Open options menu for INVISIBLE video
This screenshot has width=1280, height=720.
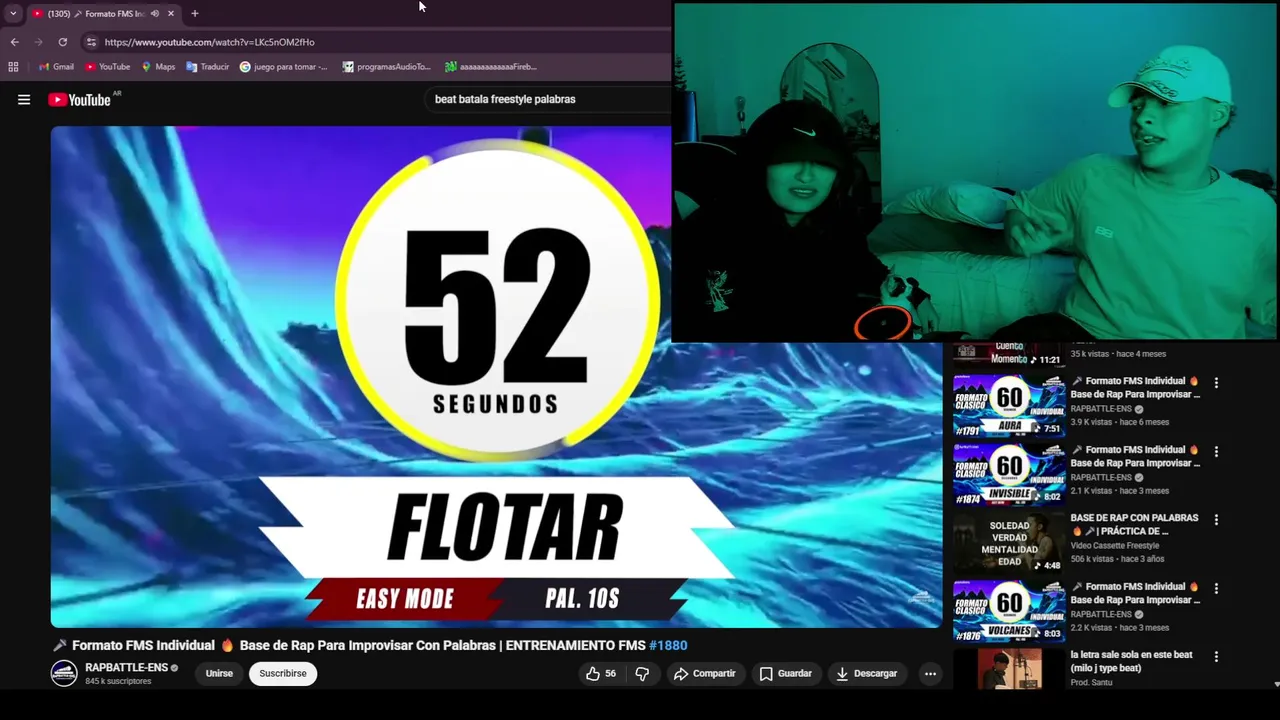pos(1216,452)
